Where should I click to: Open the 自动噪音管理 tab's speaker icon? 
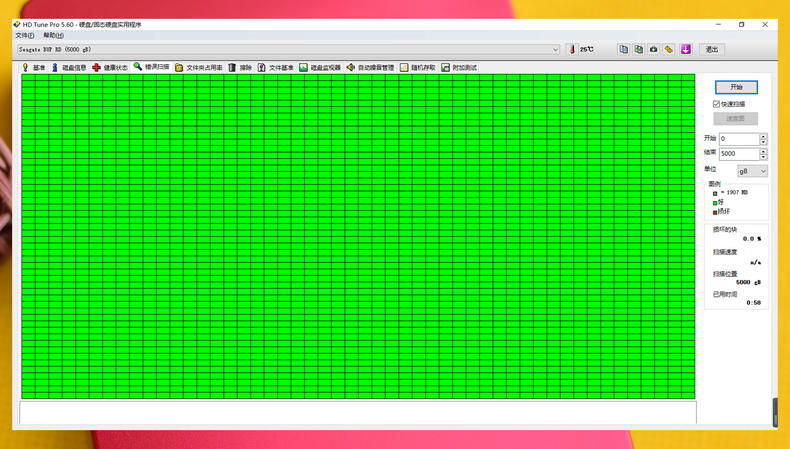coord(351,68)
